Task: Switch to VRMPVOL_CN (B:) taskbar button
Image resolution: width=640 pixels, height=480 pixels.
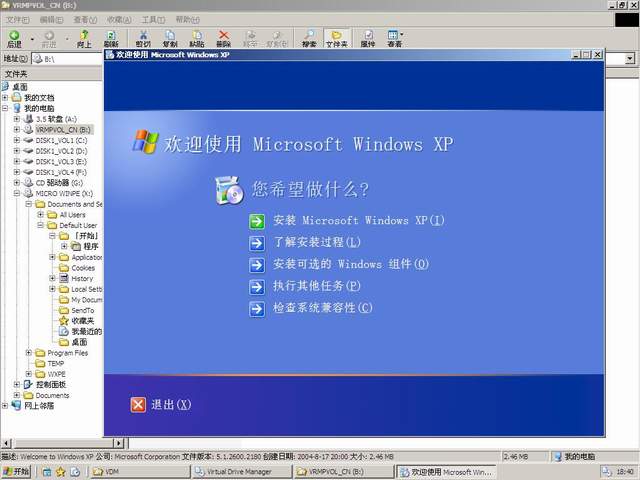Action: coord(344,472)
